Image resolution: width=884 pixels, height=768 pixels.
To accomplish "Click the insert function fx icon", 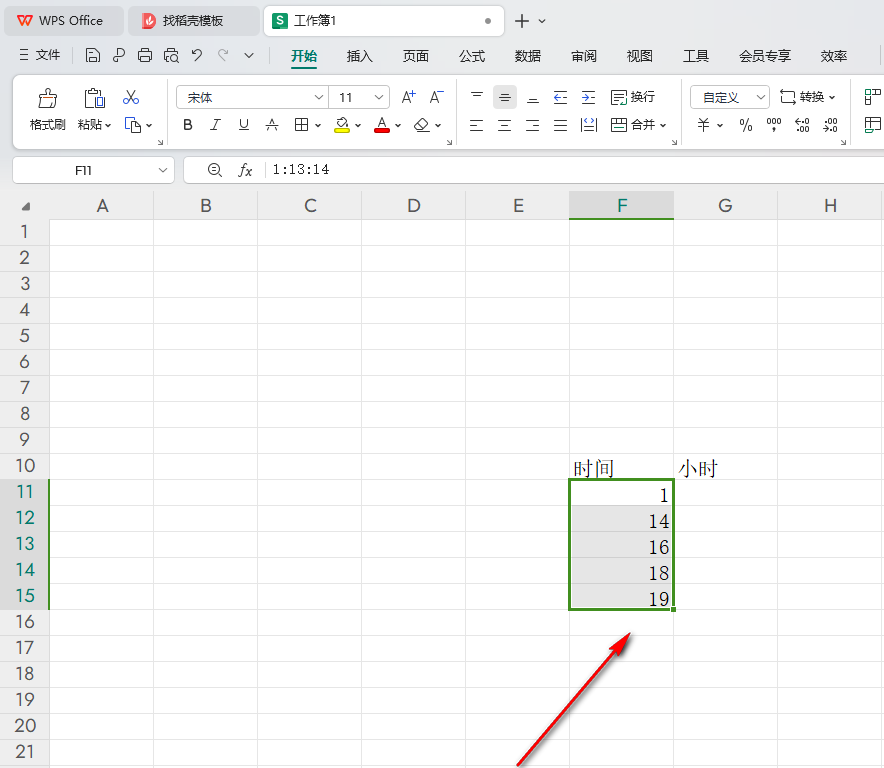I will pyautogui.click(x=245, y=171).
